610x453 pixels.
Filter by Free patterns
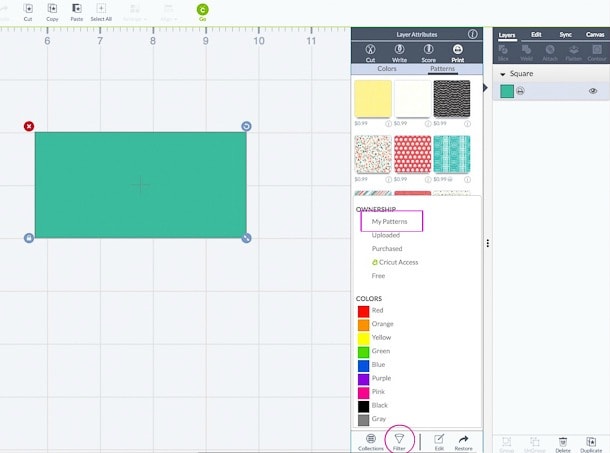tap(378, 276)
